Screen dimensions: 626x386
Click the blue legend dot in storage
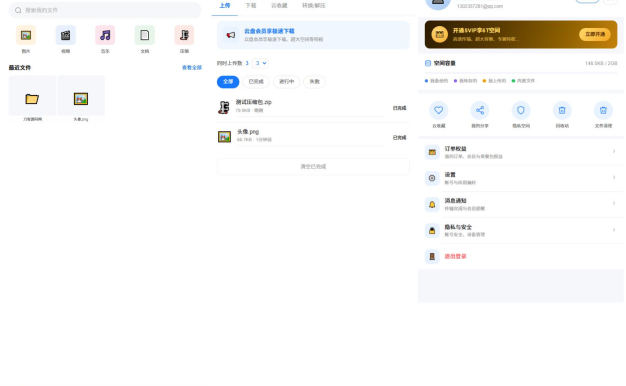coord(426,81)
